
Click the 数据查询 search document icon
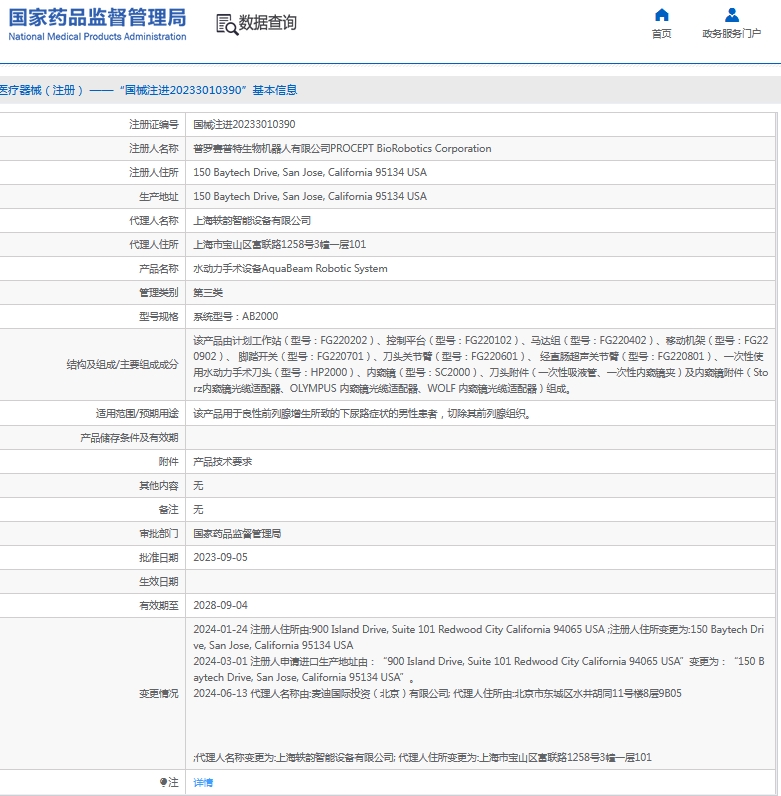pos(226,24)
